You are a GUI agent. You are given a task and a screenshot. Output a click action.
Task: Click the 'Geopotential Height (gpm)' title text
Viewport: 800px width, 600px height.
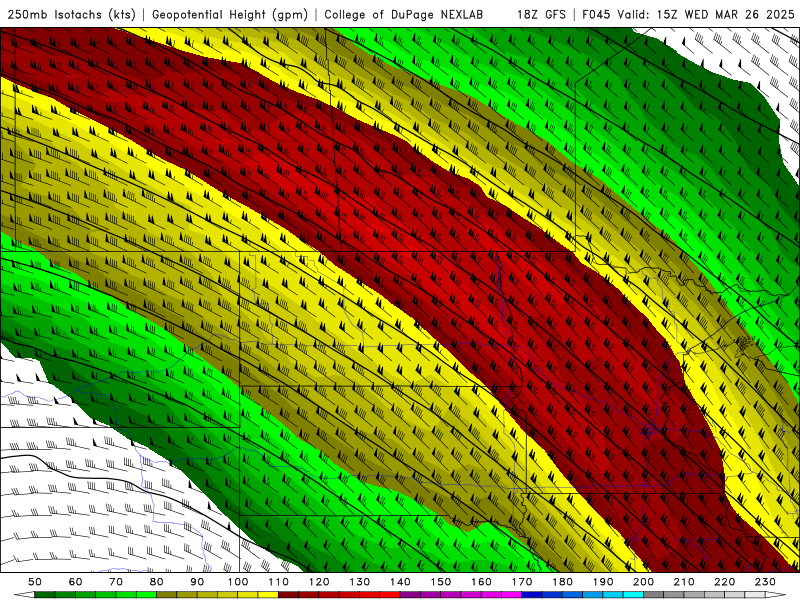230,15
